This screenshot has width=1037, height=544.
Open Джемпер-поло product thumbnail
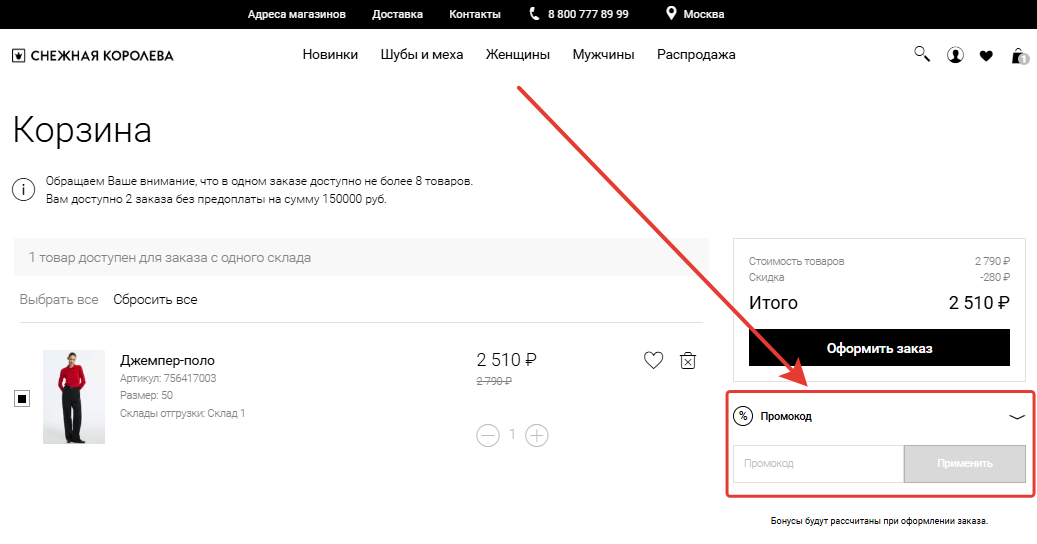[x=74, y=397]
